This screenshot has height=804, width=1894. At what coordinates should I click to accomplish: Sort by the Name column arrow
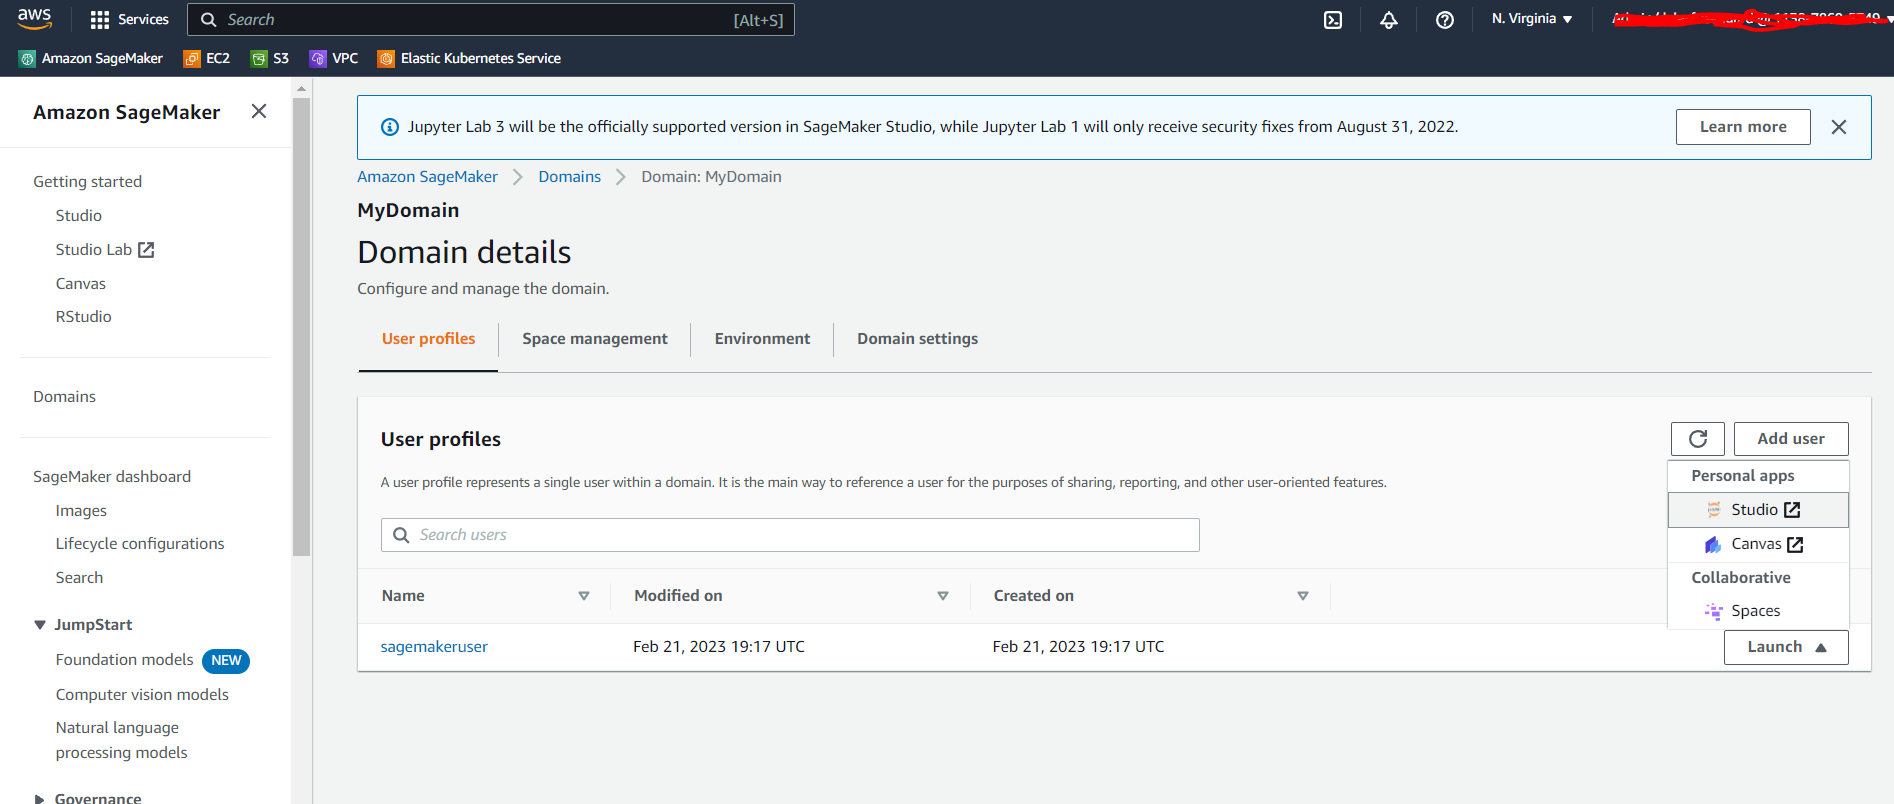point(584,596)
